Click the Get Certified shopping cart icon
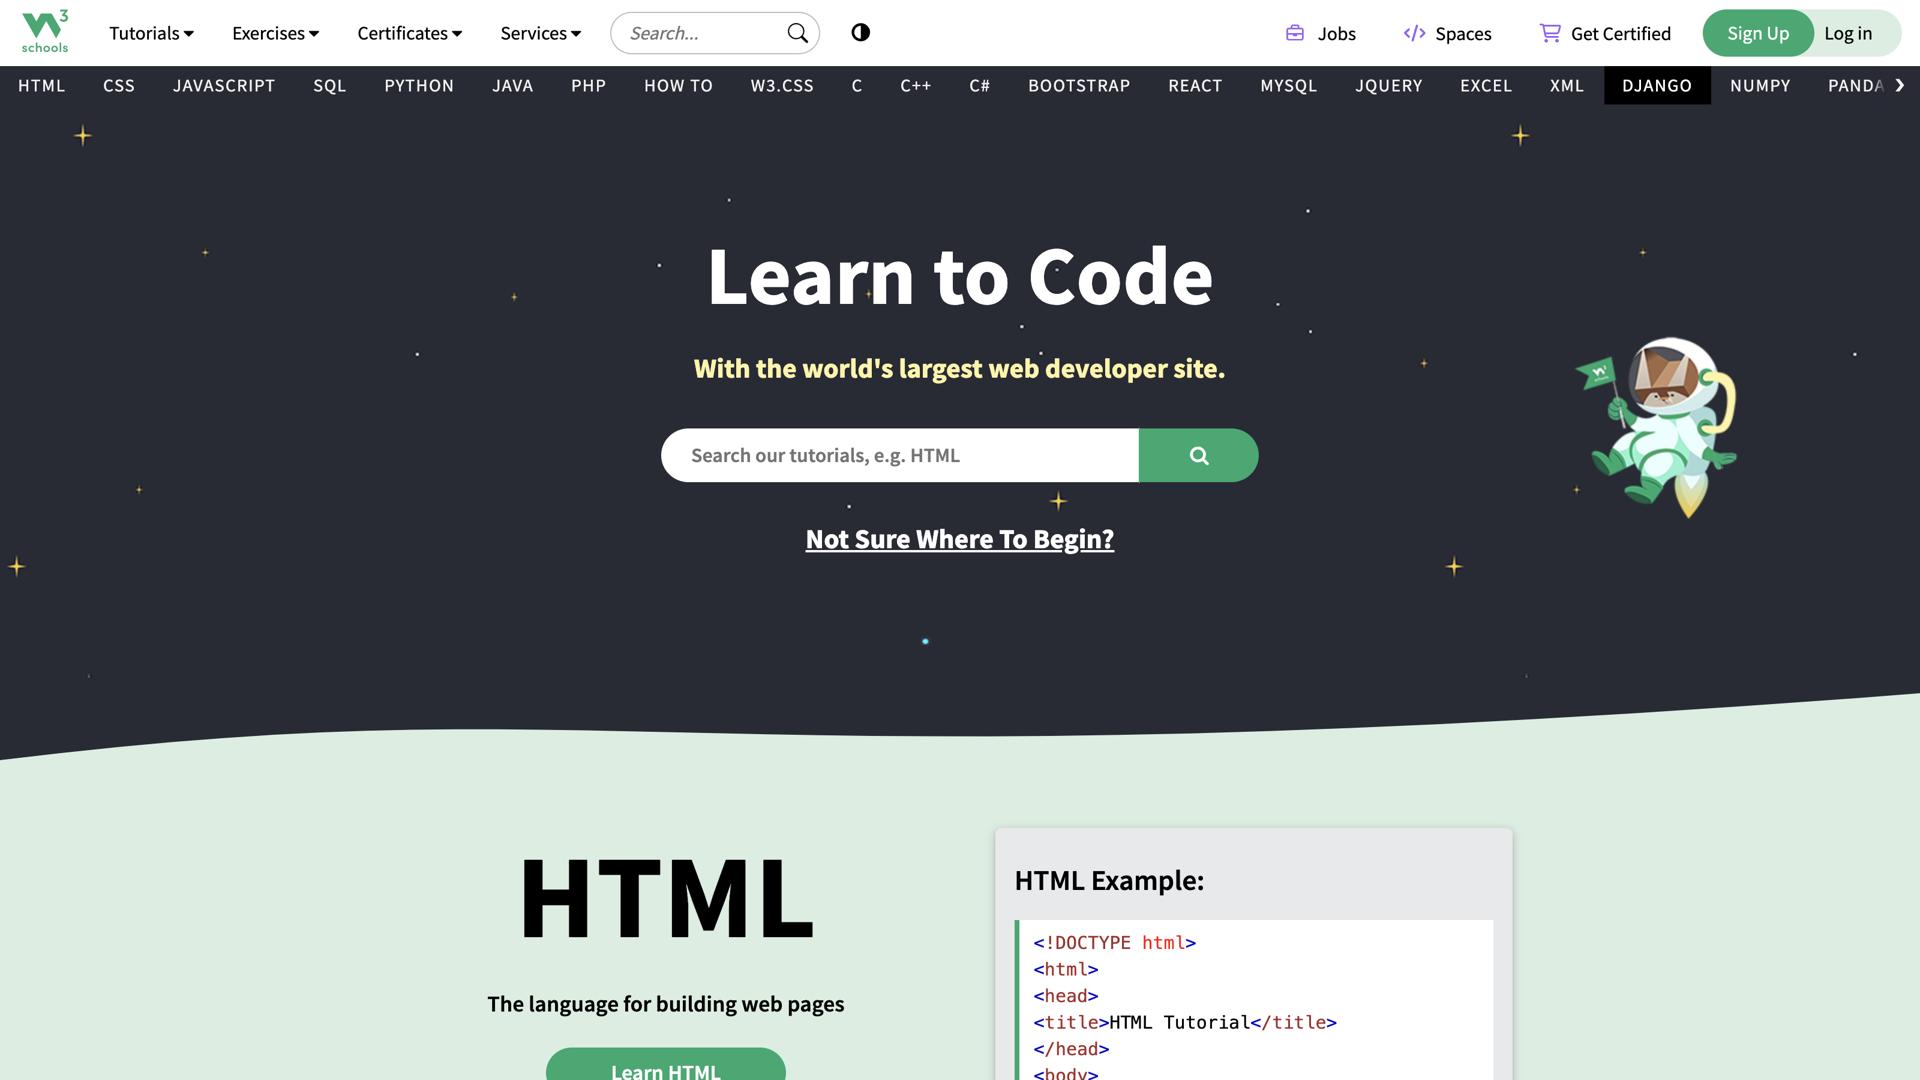Viewport: 1920px width, 1080px height. tap(1549, 32)
